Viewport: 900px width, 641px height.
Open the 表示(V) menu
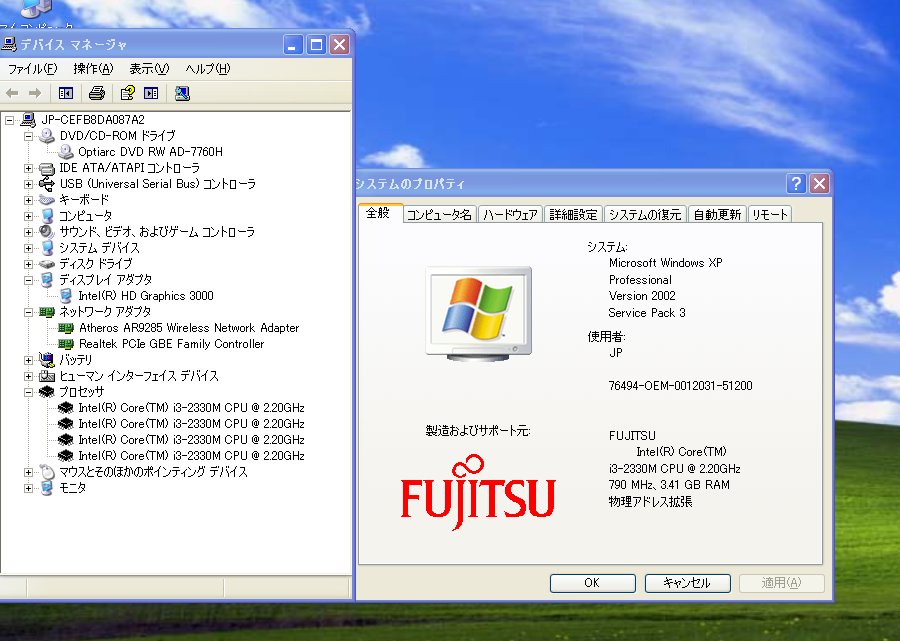[x=149, y=69]
